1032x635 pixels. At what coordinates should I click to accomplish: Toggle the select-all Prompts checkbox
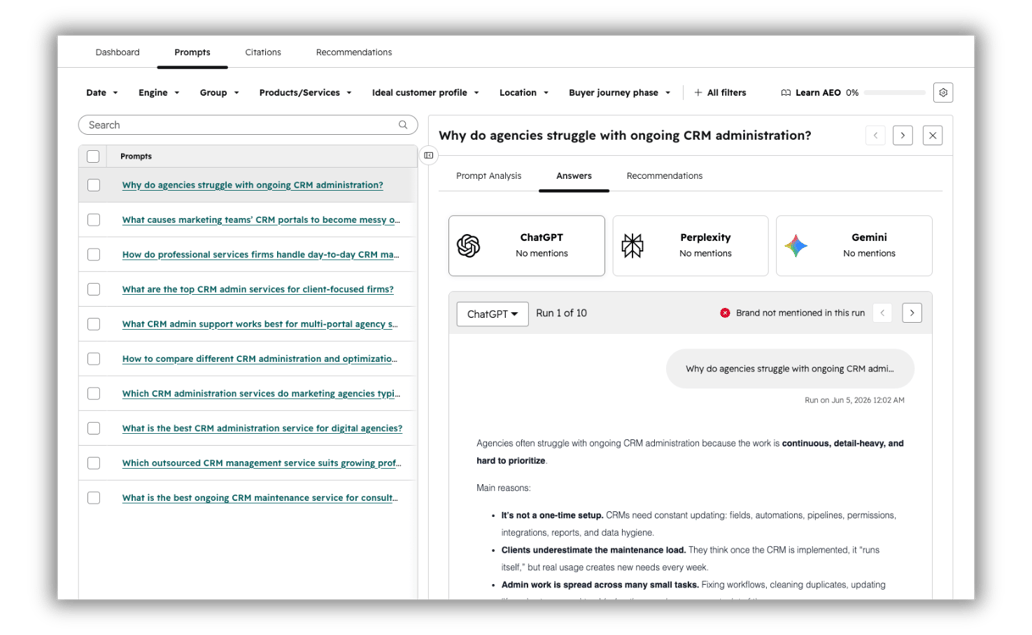tap(93, 156)
